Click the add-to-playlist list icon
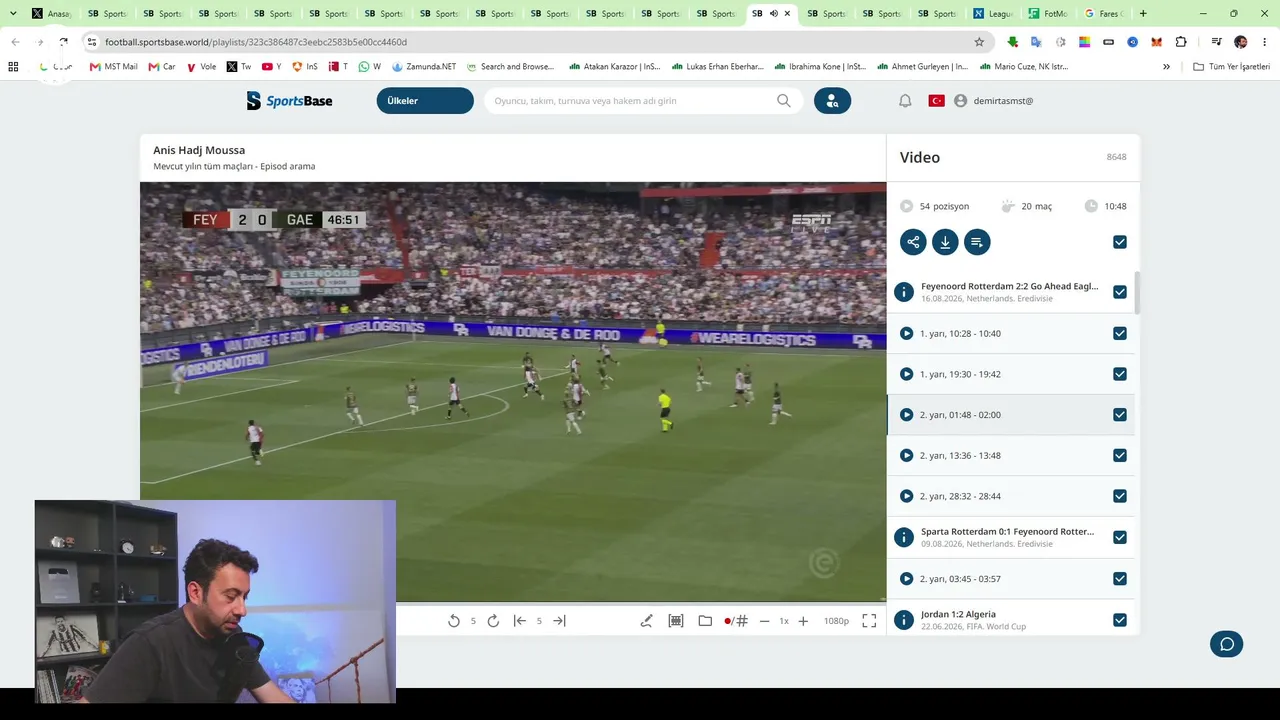This screenshot has width=1280, height=720. pos(977,242)
